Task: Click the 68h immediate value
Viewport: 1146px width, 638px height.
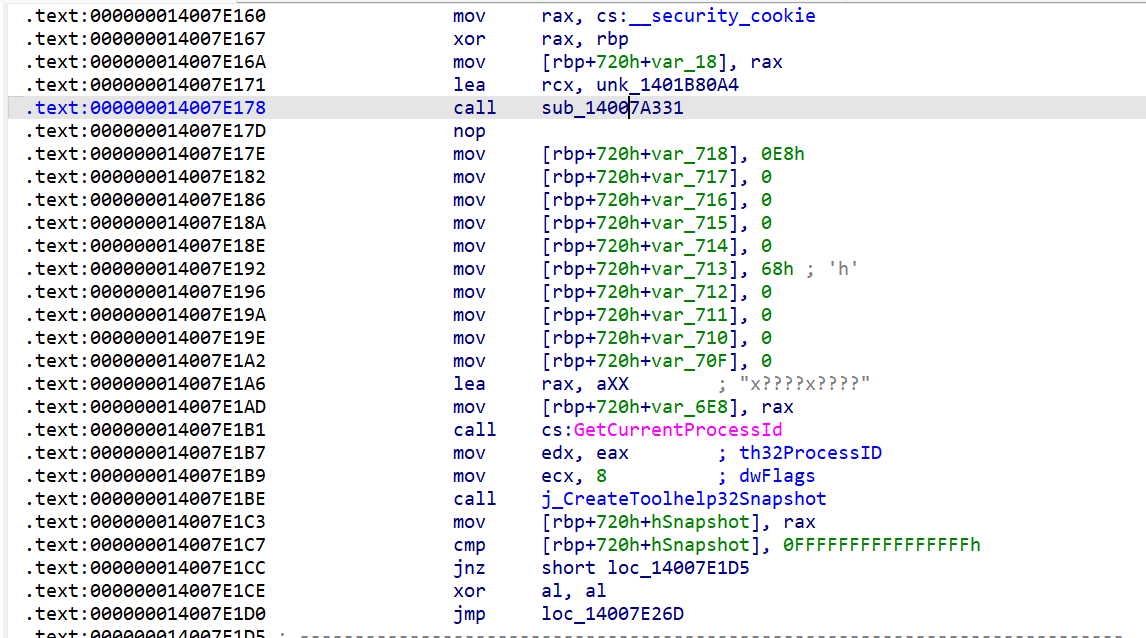Action: pyautogui.click(x=777, y=269)
